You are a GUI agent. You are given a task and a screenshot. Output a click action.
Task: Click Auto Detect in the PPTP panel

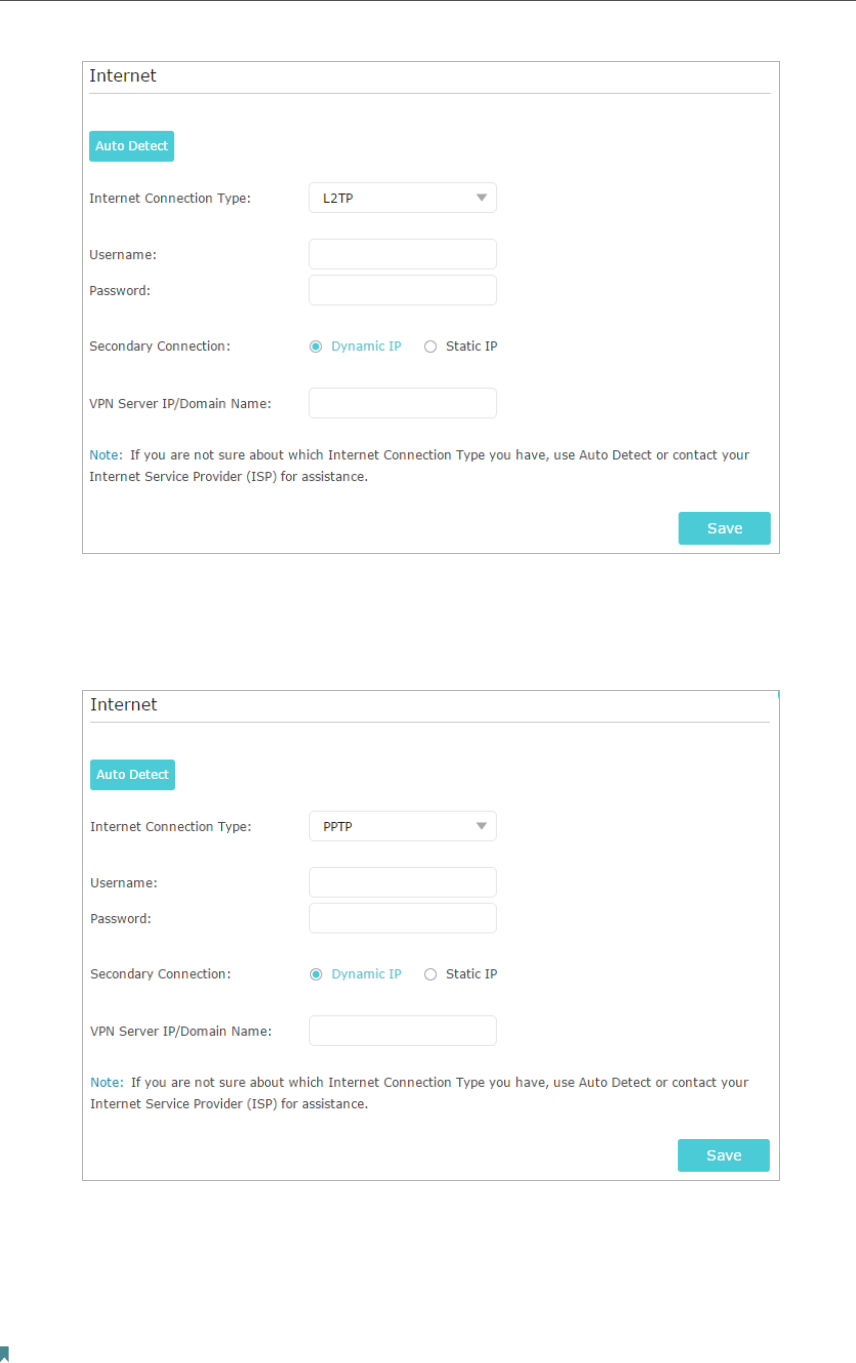[132, 775]
